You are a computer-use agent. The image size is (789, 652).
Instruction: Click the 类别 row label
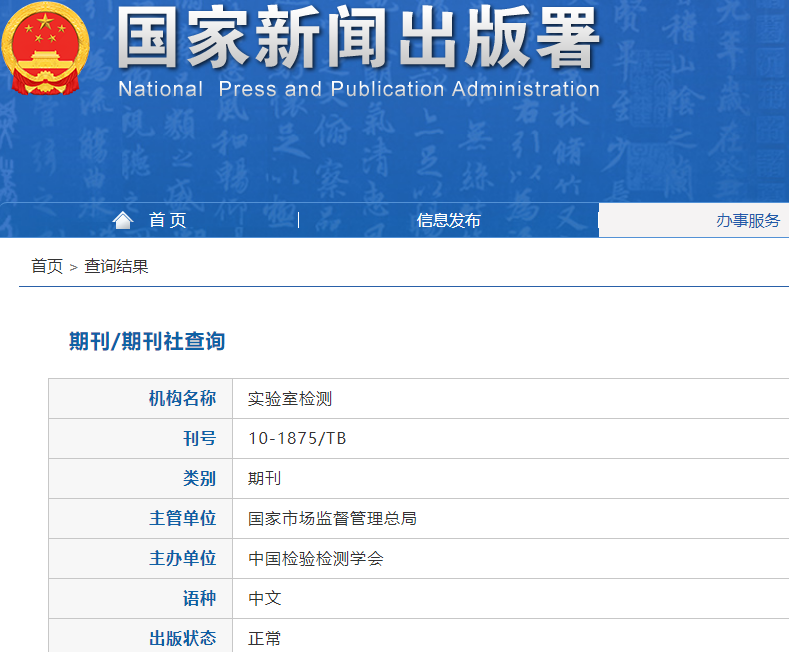[198, 478]
